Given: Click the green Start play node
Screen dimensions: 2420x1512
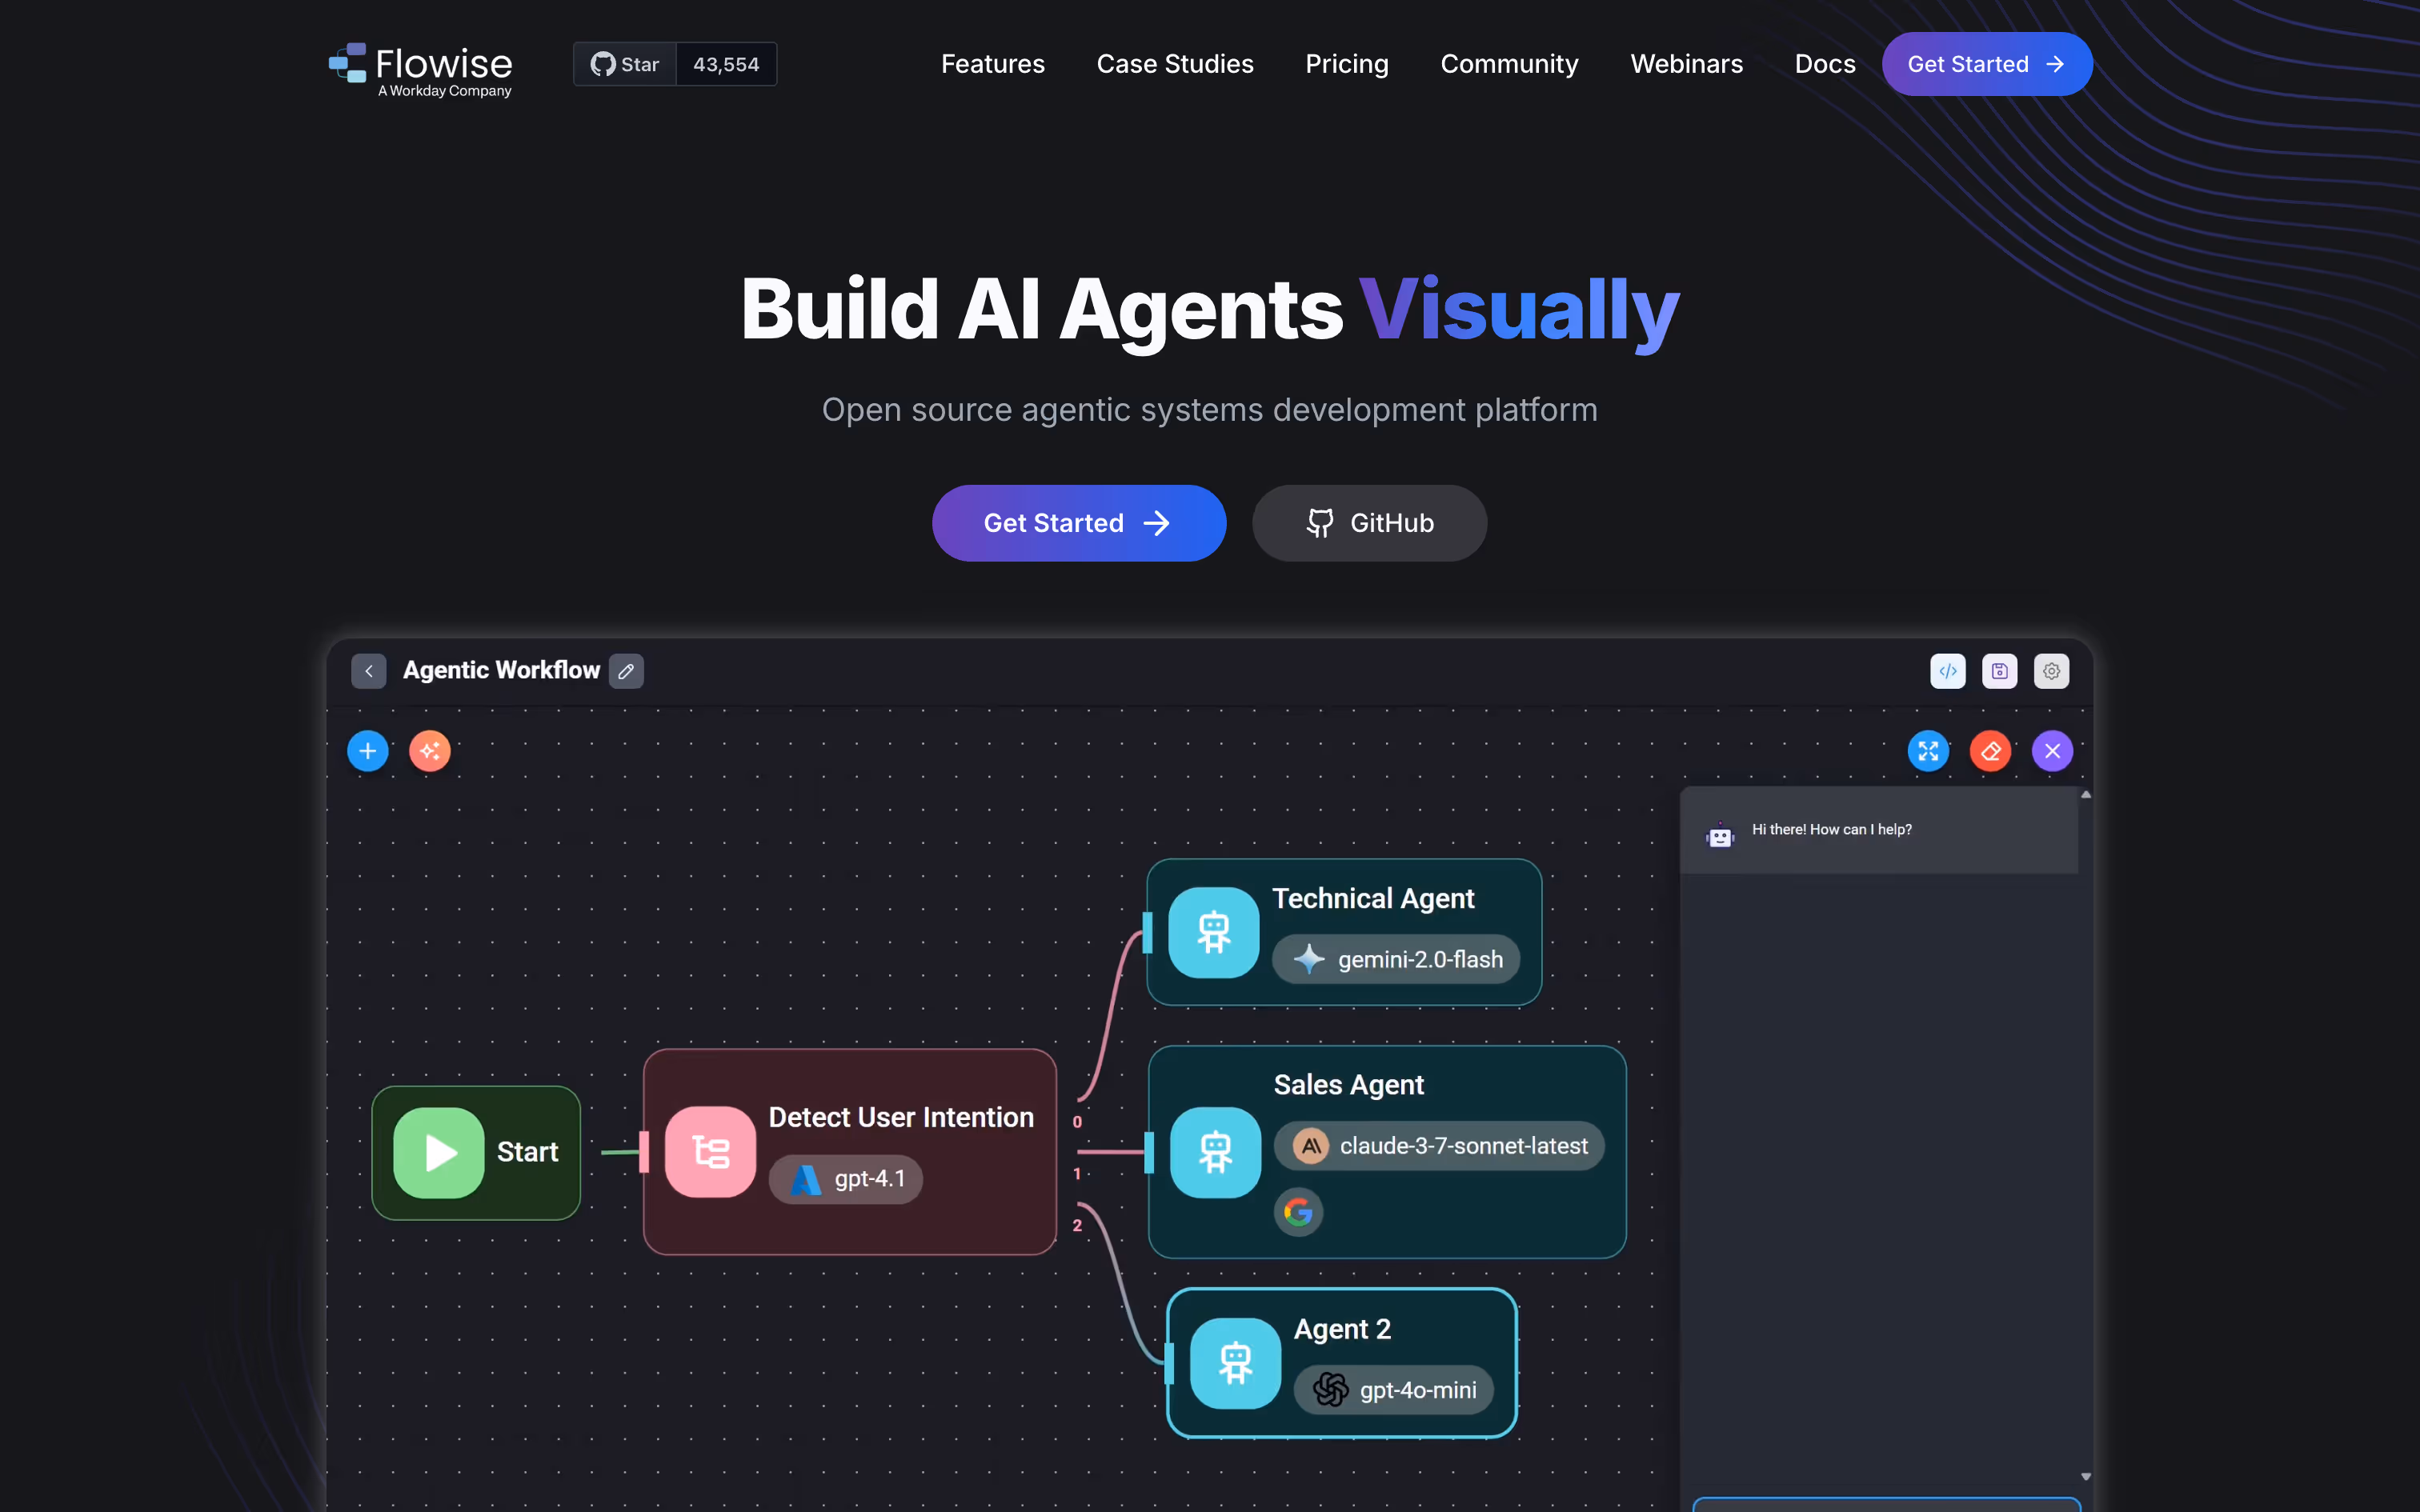Looking at the screenshot, I should point(439,1152).
